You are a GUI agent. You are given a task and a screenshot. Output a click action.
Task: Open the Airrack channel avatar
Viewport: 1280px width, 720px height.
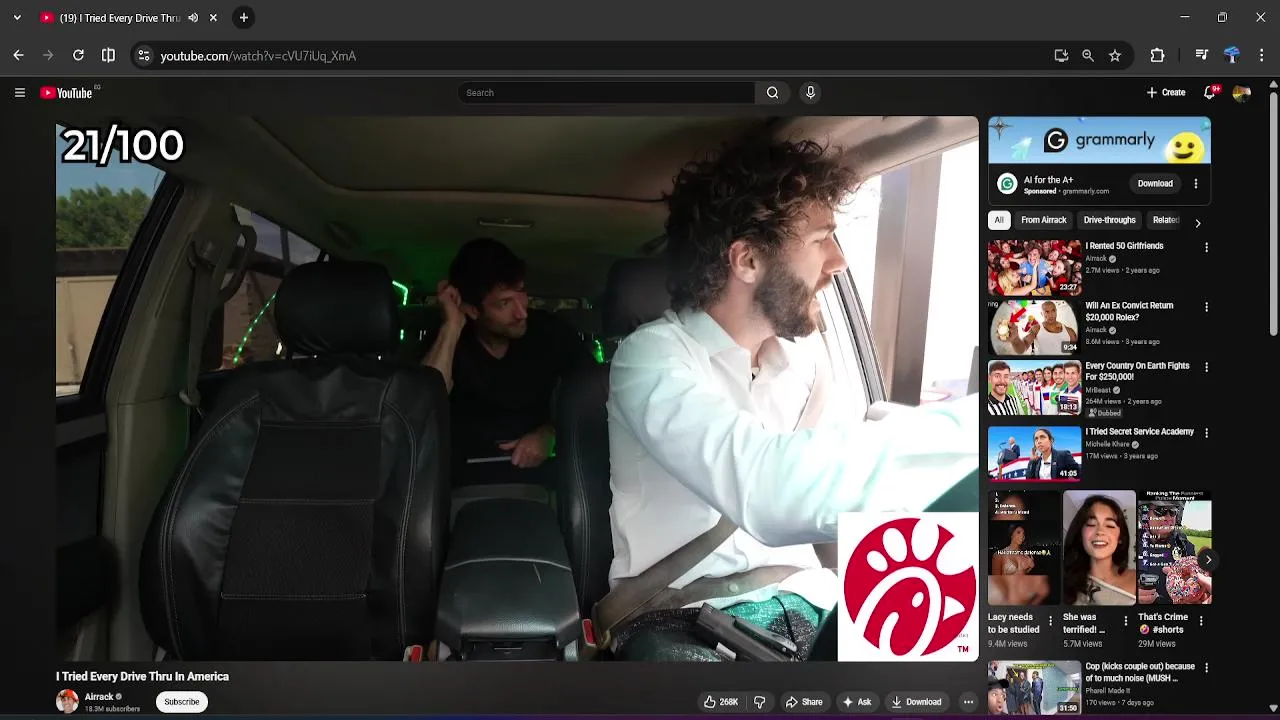point(67,702)
